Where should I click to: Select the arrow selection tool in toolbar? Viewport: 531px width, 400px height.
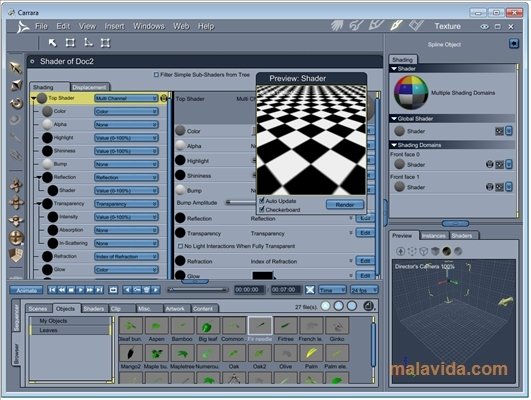click(52, 43)
